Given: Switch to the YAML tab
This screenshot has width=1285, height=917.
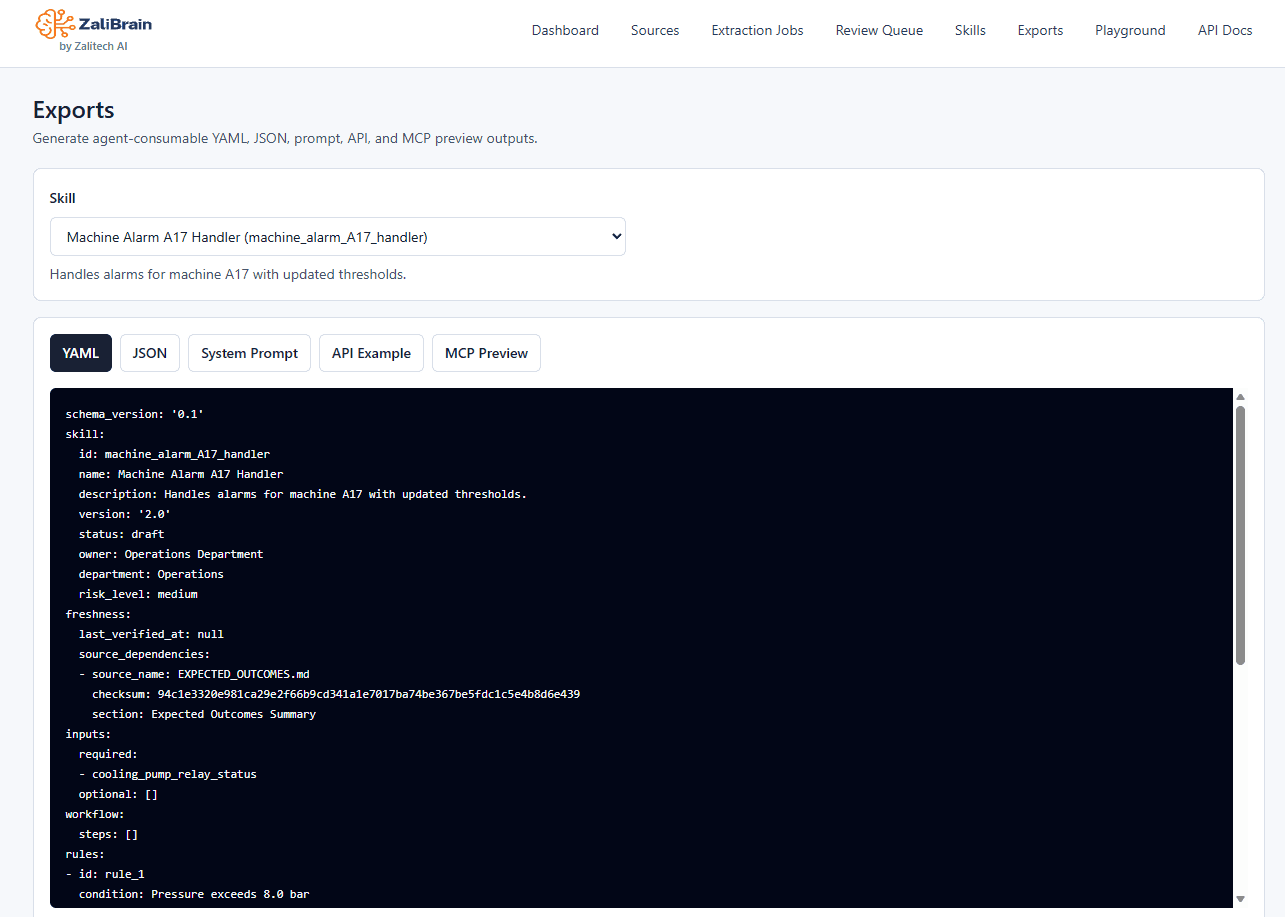Looking at the screenshot, I should point(81,353).
